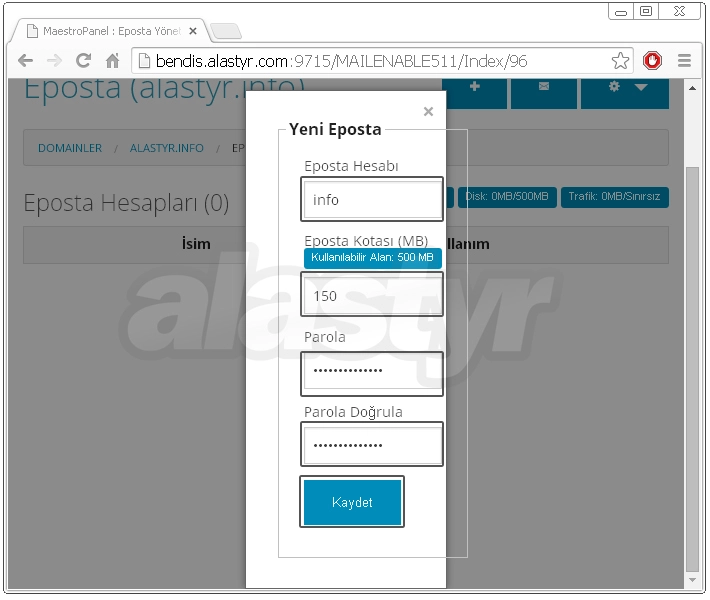Click the envelope mail button
710x600 pixels.
click(544, 93)
